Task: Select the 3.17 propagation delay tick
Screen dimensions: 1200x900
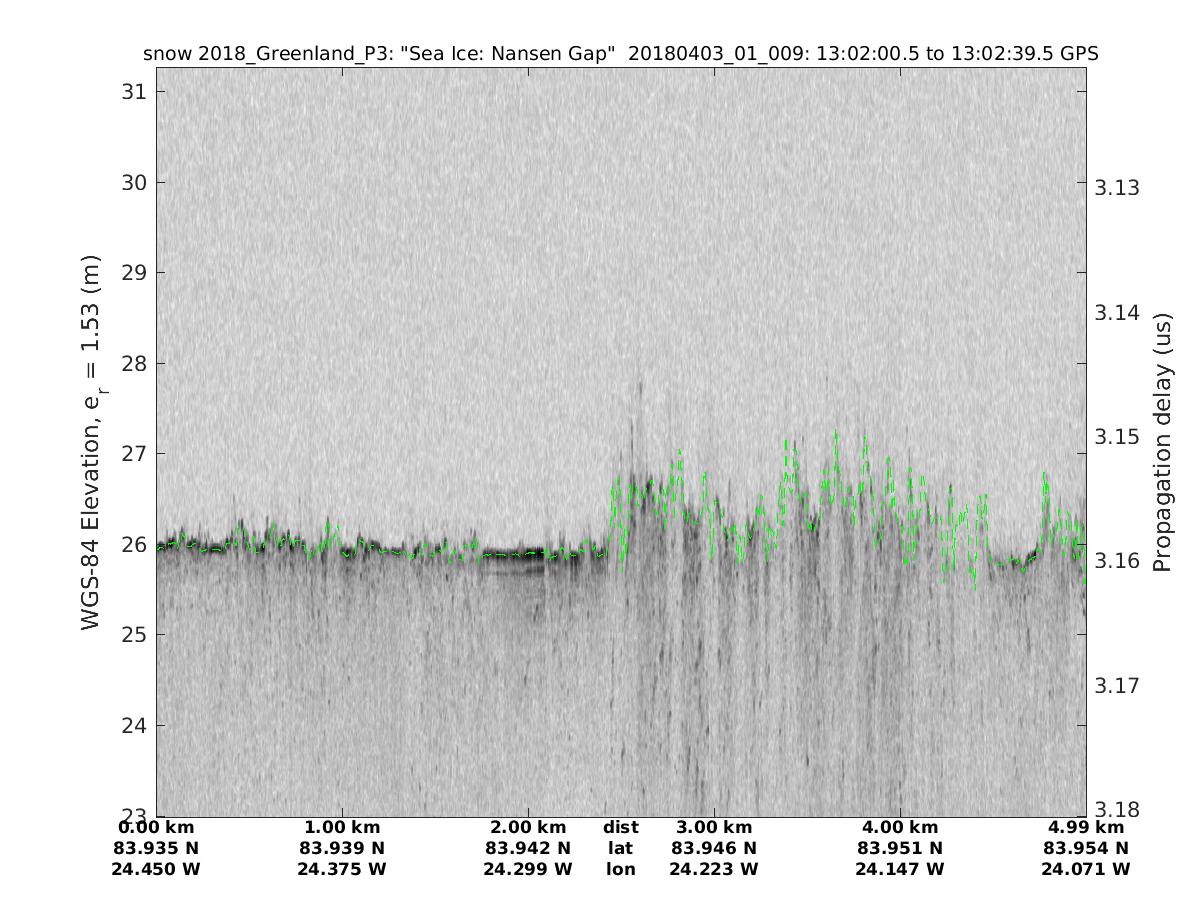Action: point(1115,686)
